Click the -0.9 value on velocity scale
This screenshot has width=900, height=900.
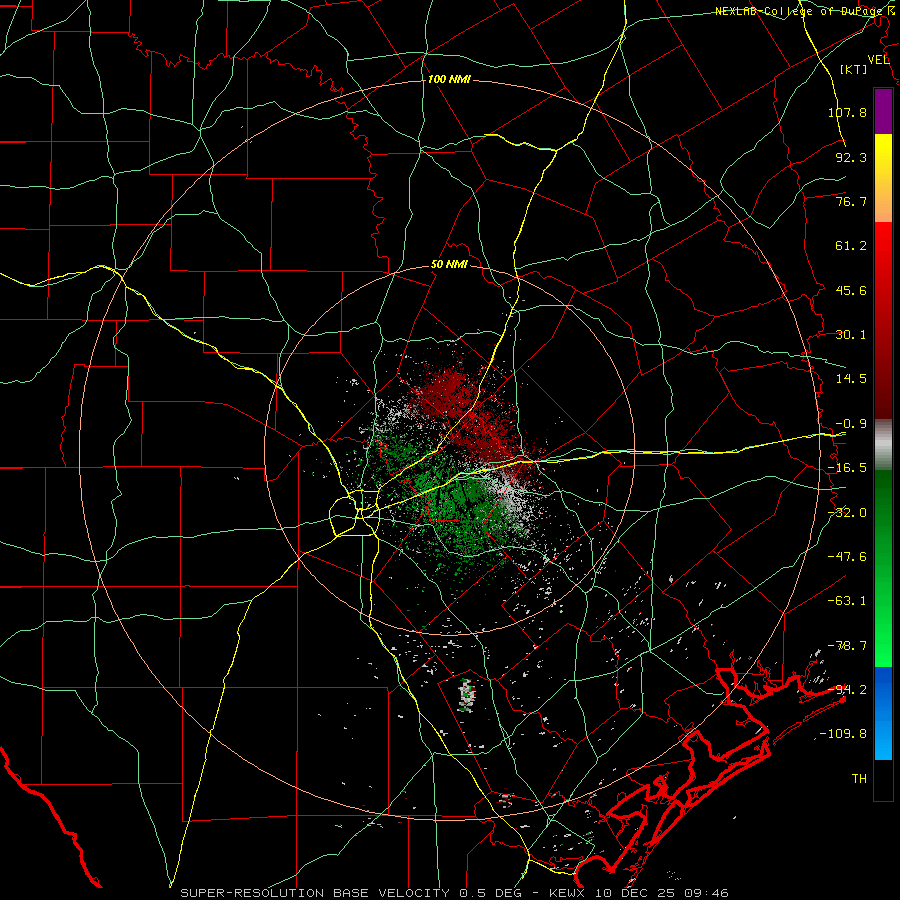coord(851,424)
